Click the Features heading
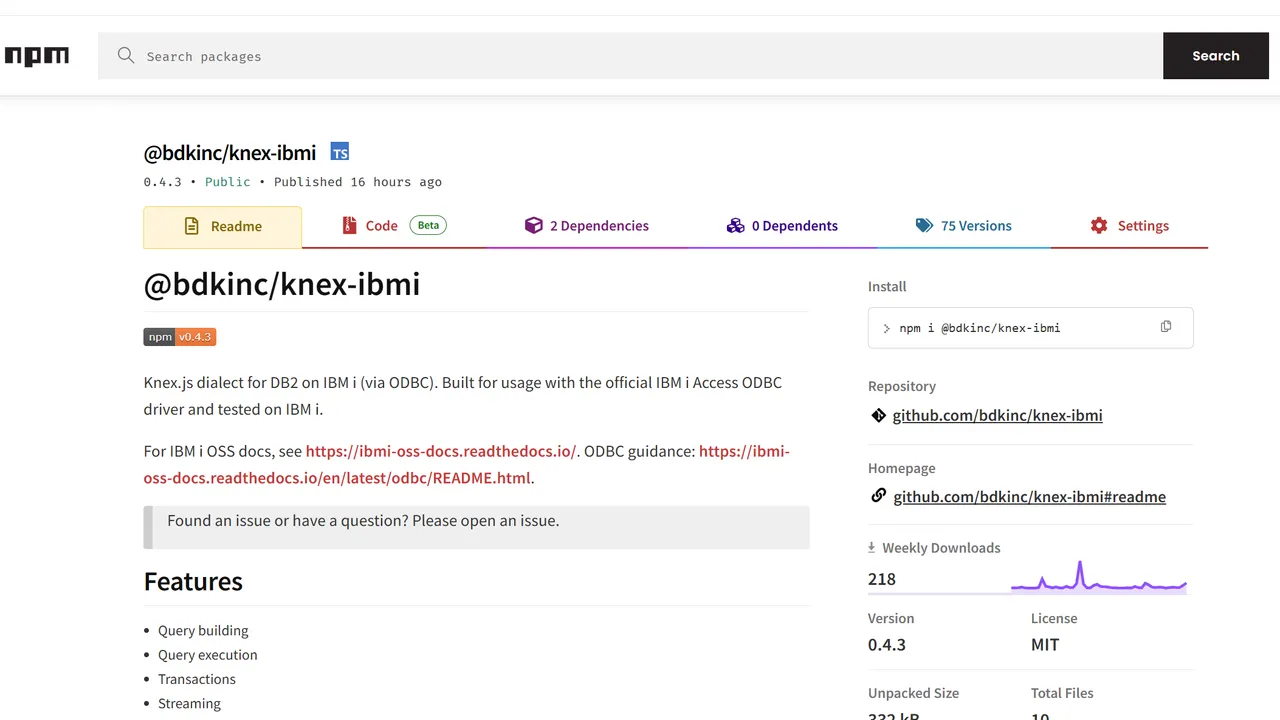 [193, 582]
